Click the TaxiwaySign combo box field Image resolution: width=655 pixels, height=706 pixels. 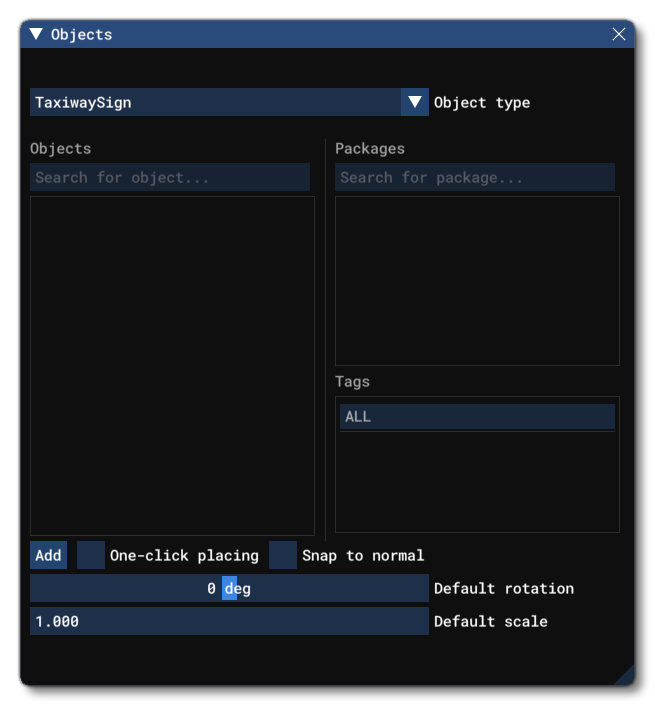coord(215,102)
